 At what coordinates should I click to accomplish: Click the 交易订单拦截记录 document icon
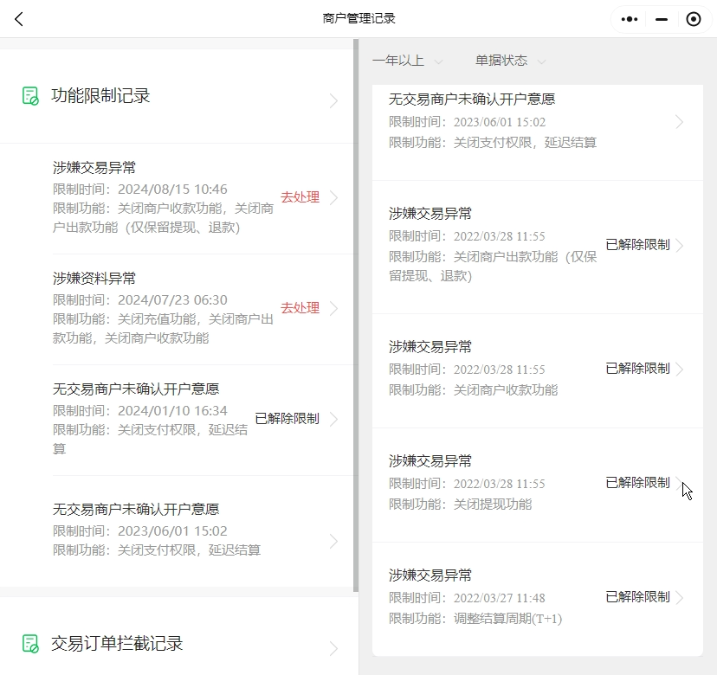point(31,643)
